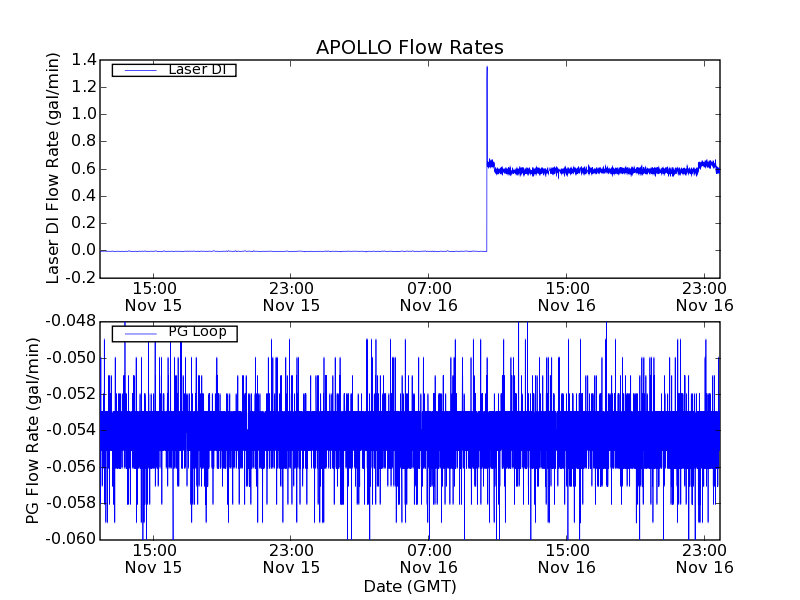Screen dimensions: 800x600
Task: Click the Laser DI Flow Rate y-axis label
Action: click(54, 168)
